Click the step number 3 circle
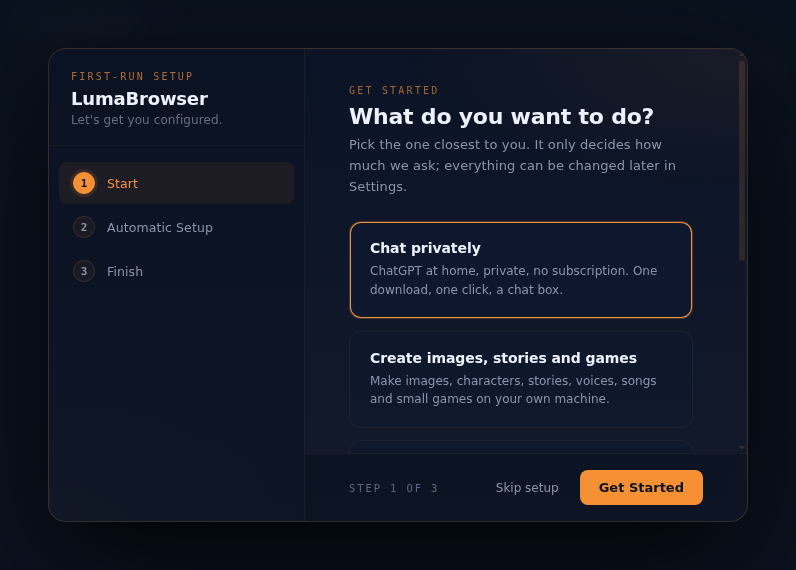Screen dimensions: 796x570 pyautogui.click(x=84, y=271)
